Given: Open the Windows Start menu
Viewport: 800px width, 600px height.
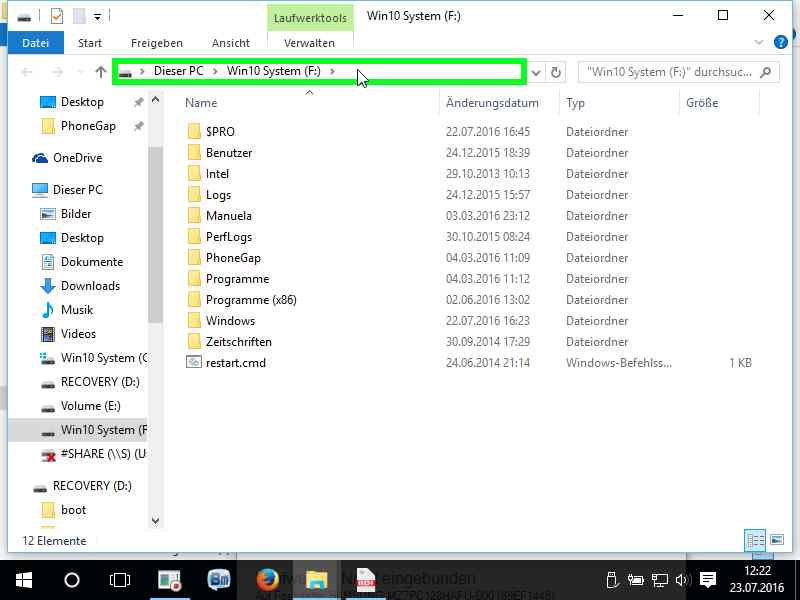Looking at the screenshot, I should 24,580.
